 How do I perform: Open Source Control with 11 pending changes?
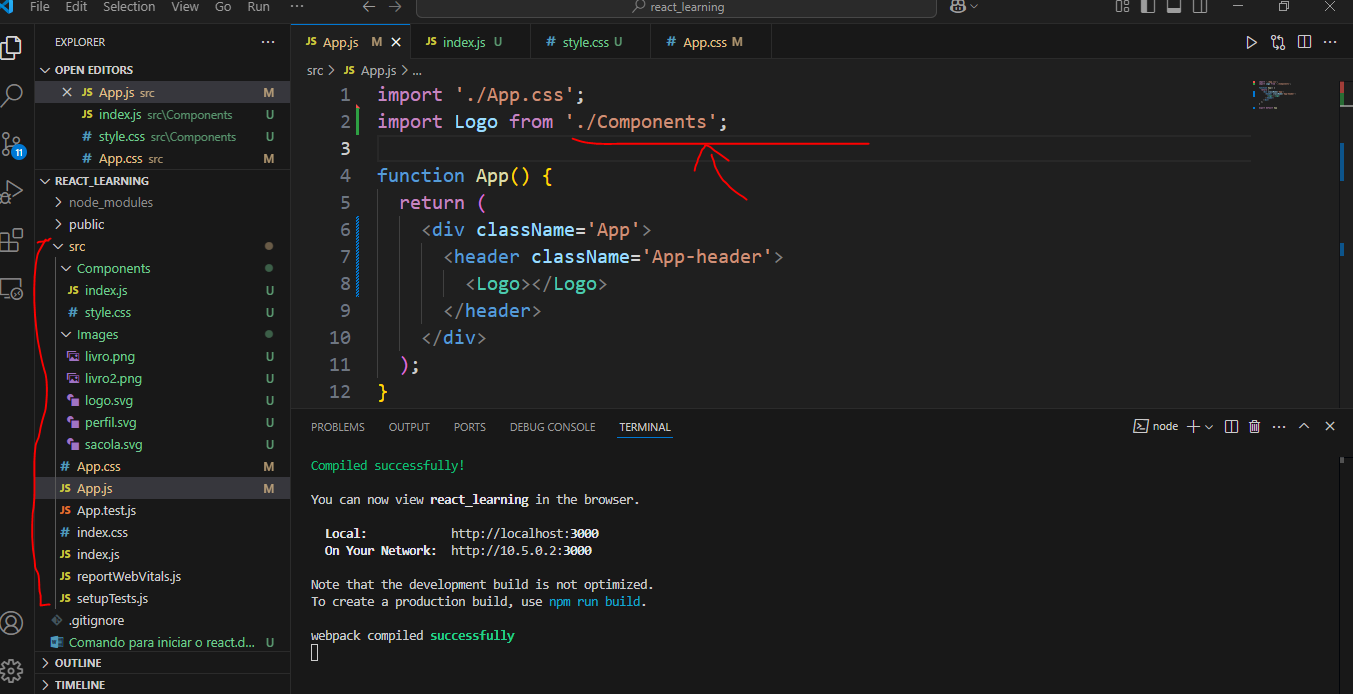coord(12,144)
